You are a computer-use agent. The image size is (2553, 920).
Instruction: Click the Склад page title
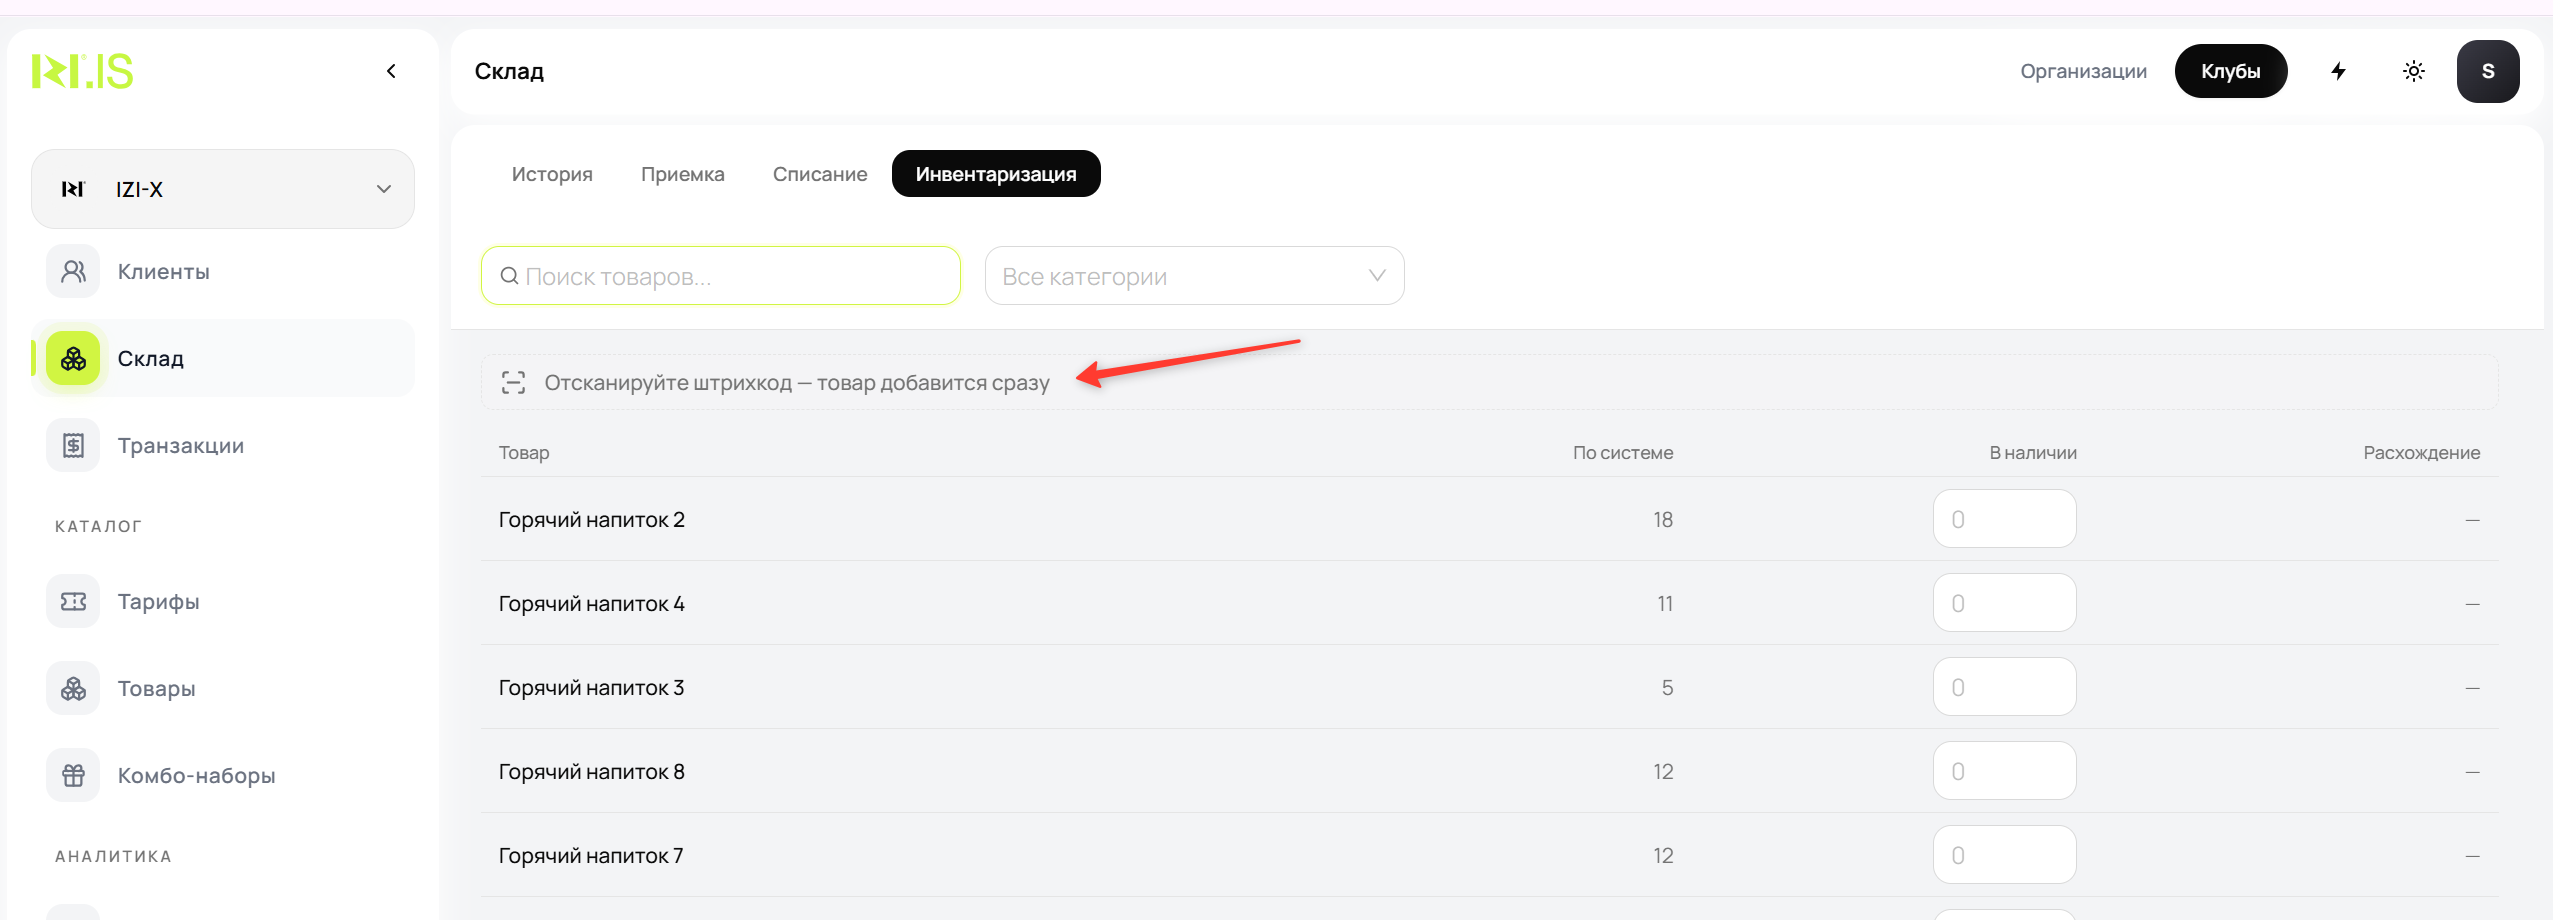pyautogui.click(x=509, y=71)
